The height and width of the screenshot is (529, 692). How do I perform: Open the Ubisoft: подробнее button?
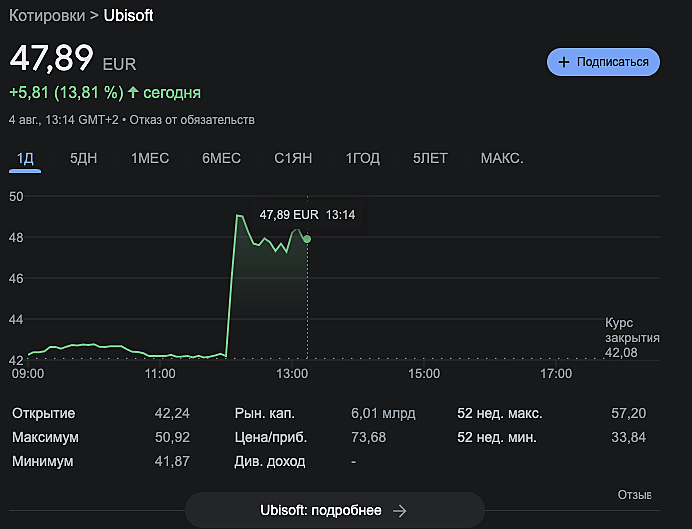click(334, 511)
